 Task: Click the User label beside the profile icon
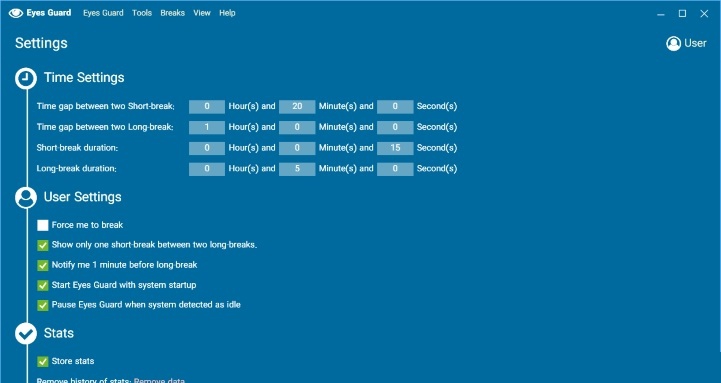coord(695,43)
